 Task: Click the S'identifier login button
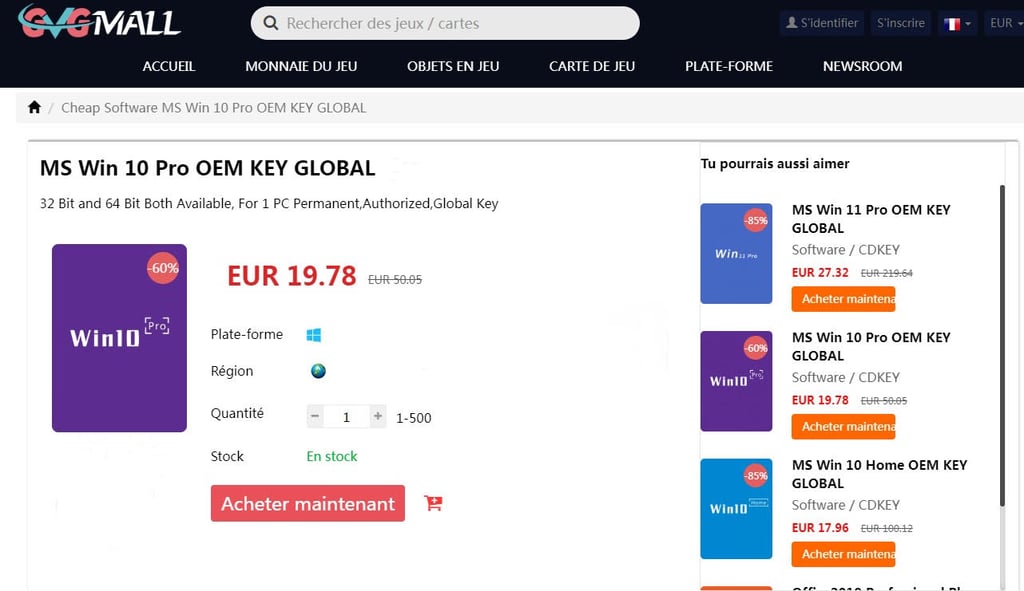(x=822, y=24)
